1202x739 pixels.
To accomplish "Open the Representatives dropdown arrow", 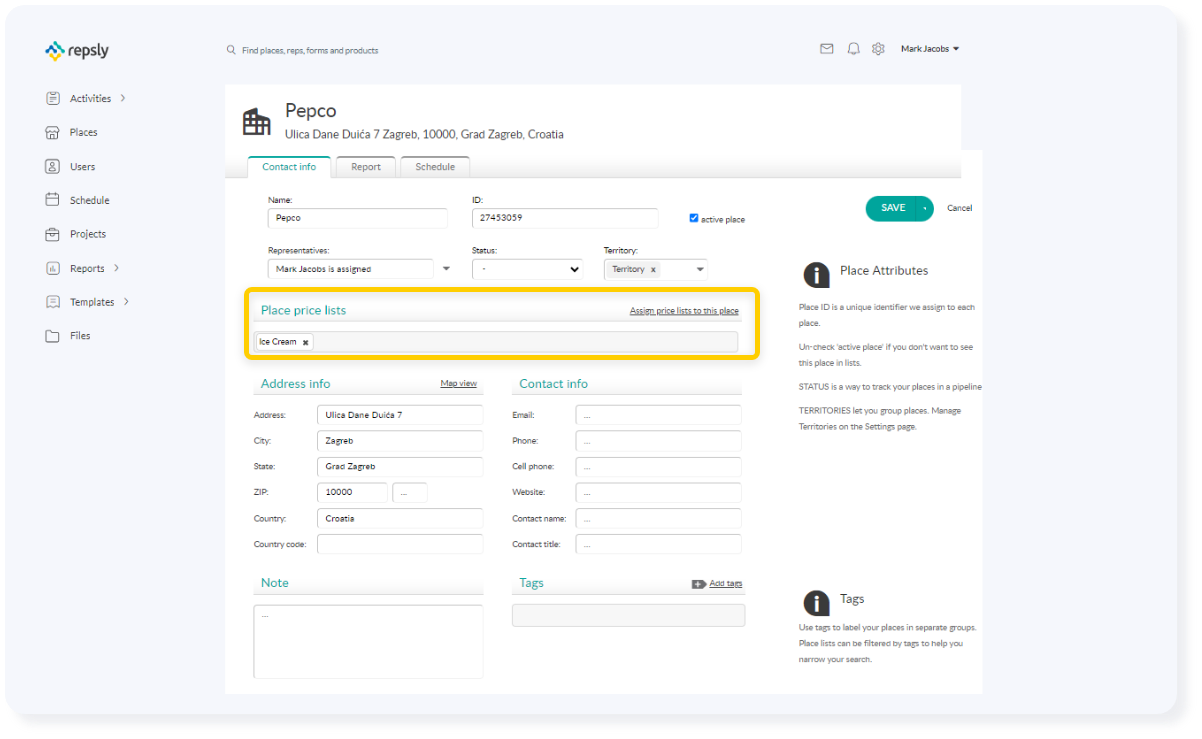I will point(446,269).
